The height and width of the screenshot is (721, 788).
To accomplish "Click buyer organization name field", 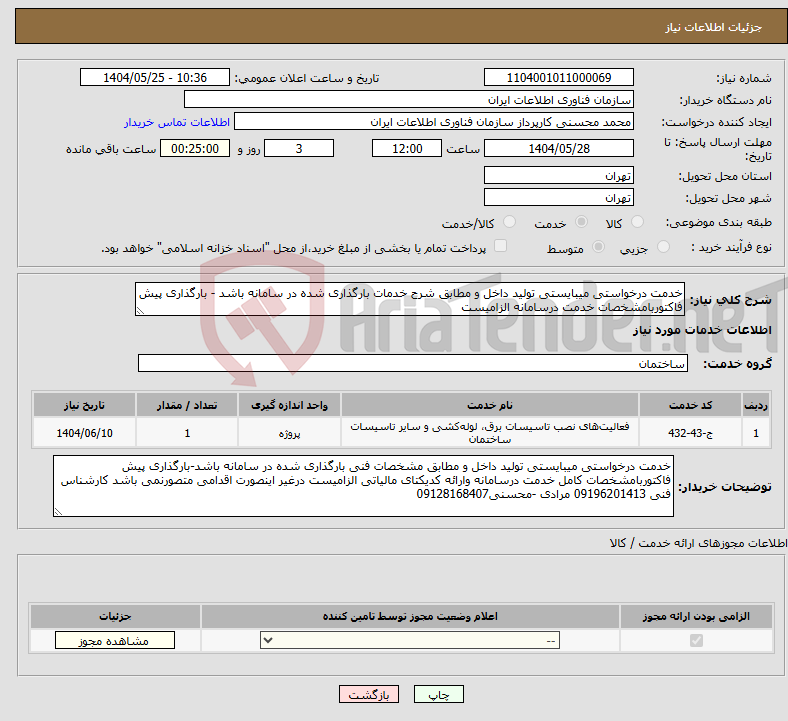I will click(x=409, y=99).
